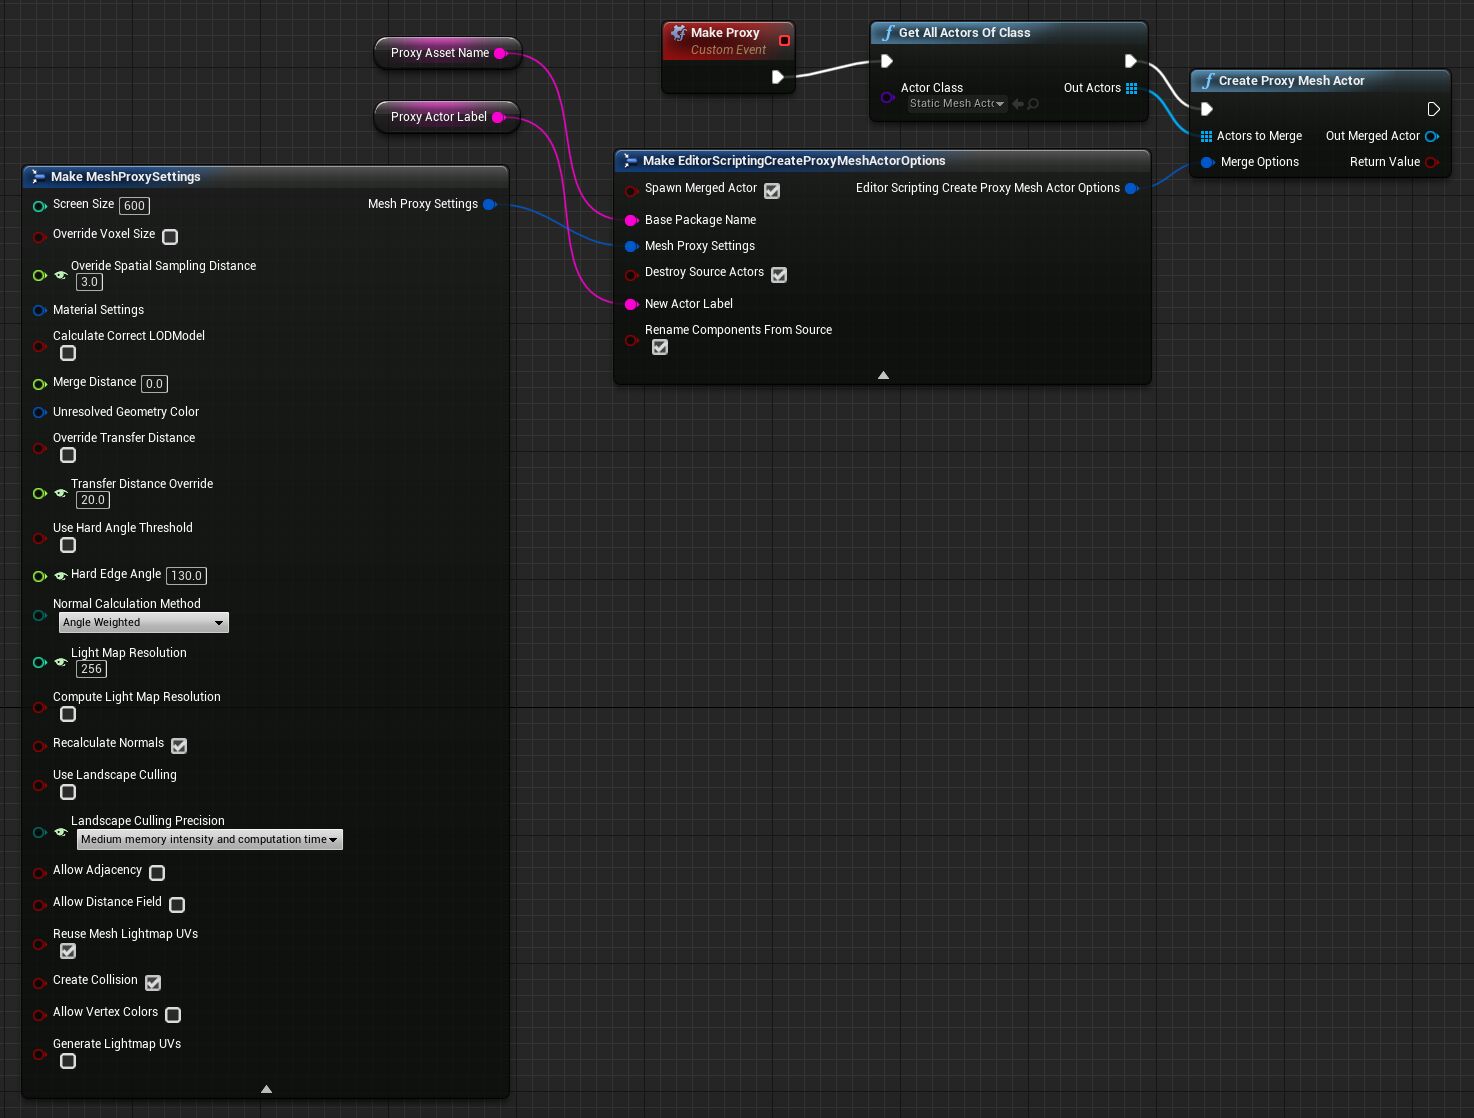Click the Out Merged Actor output pin
Screen dimensions: 1474x1118
coord(1432,136)
